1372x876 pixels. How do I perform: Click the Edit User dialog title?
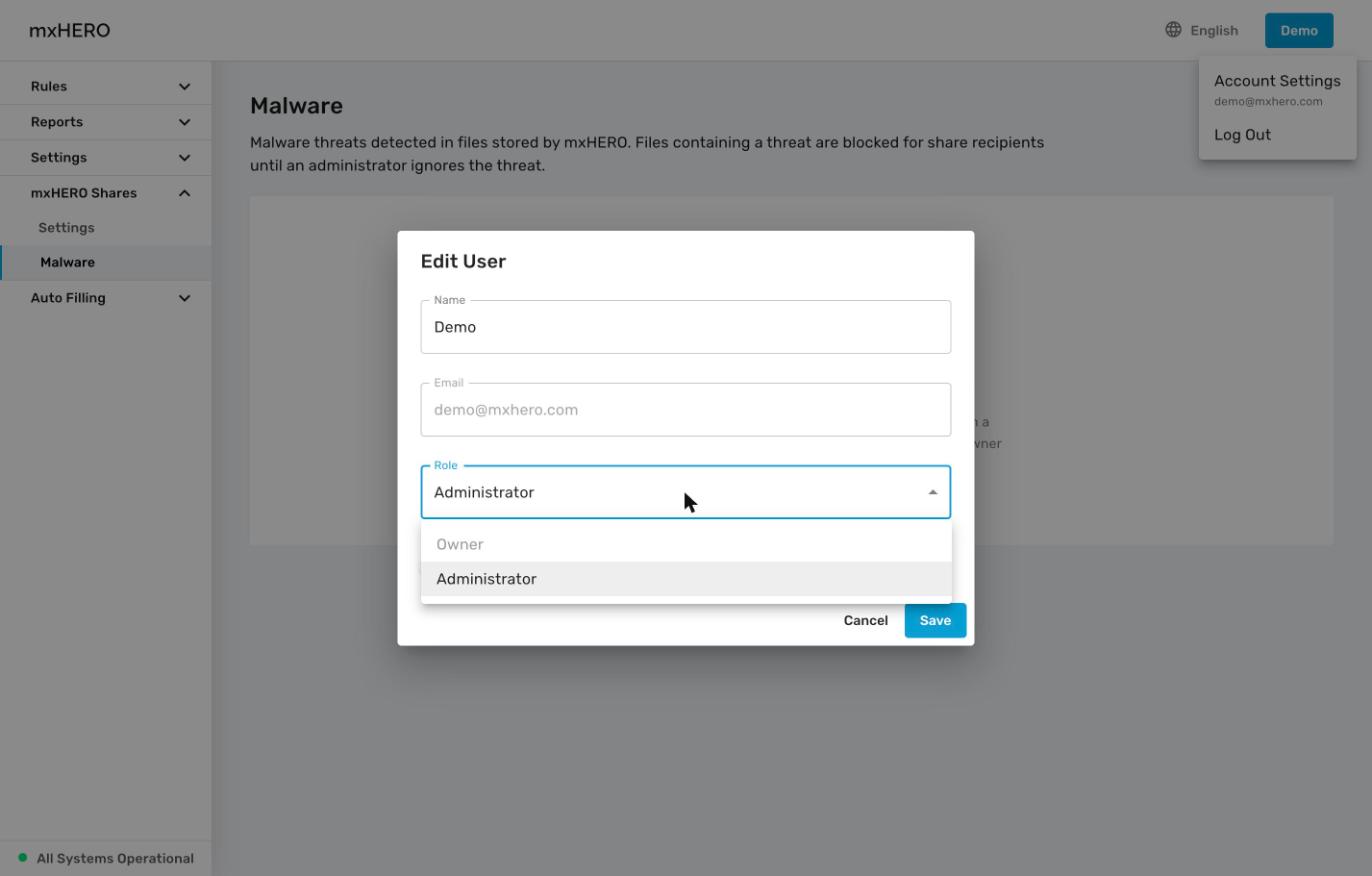(x=463, y=261)
